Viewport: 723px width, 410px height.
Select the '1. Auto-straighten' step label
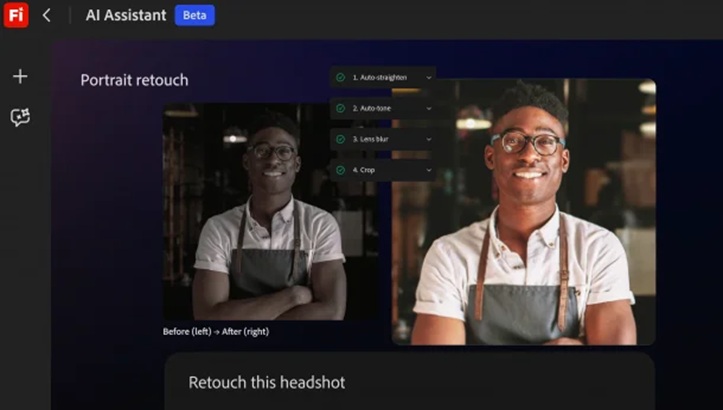click(x=378, y=77)
